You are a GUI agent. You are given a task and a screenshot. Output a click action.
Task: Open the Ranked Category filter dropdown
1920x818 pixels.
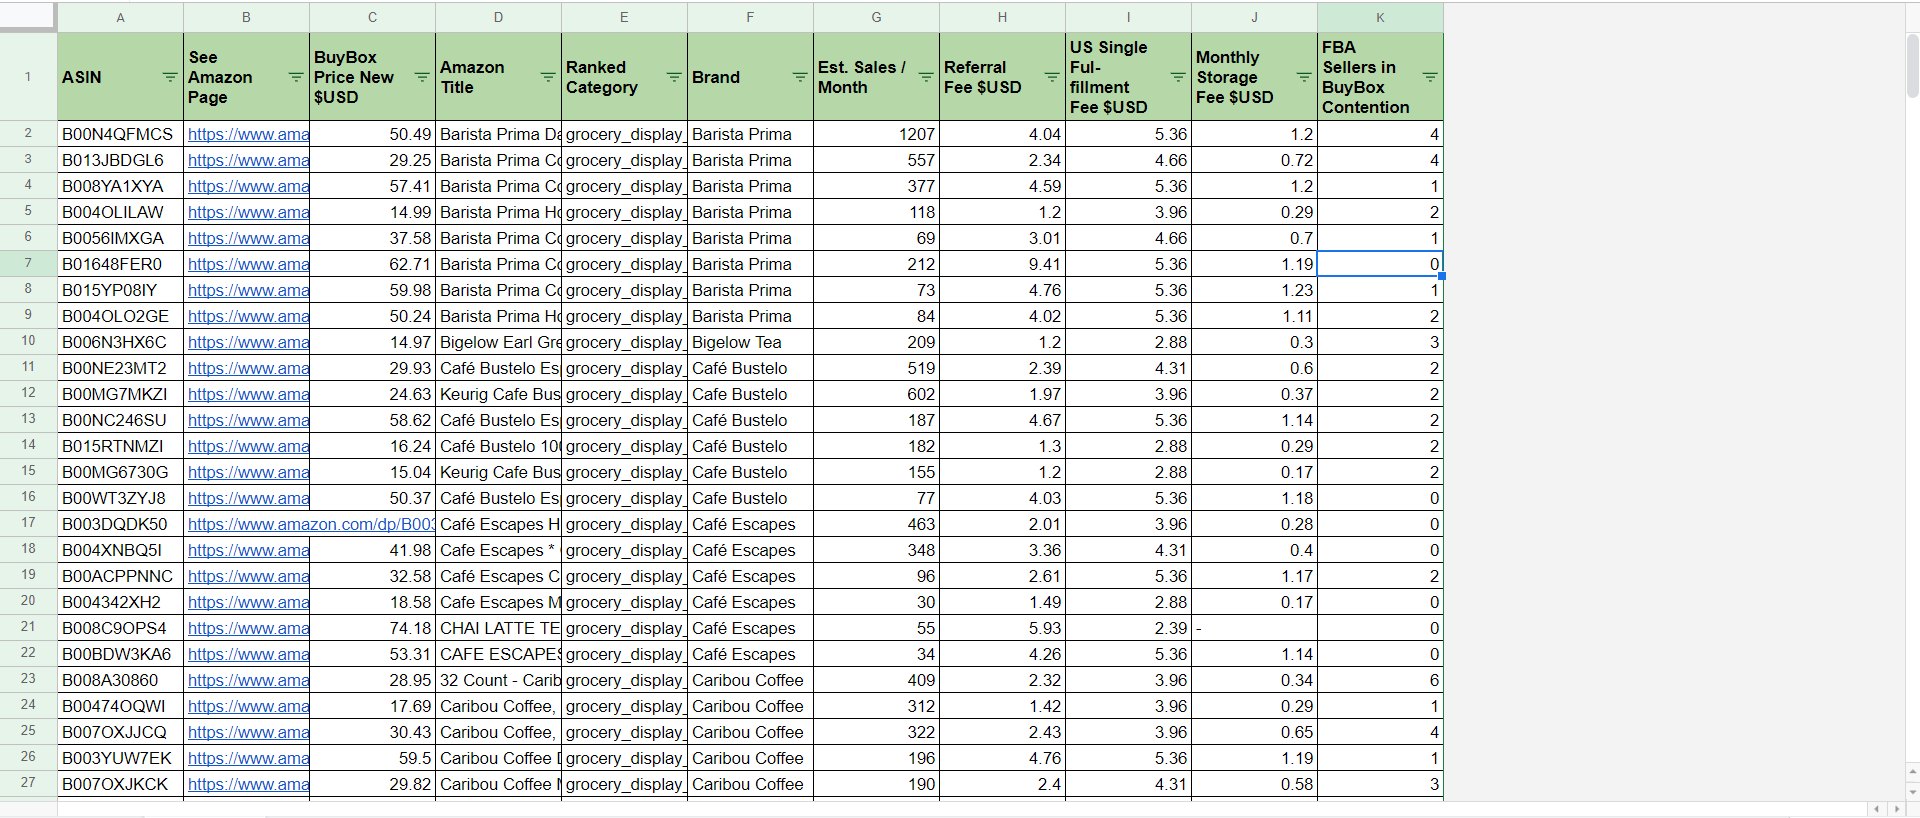pyautogui.click(x=674, y=77)
